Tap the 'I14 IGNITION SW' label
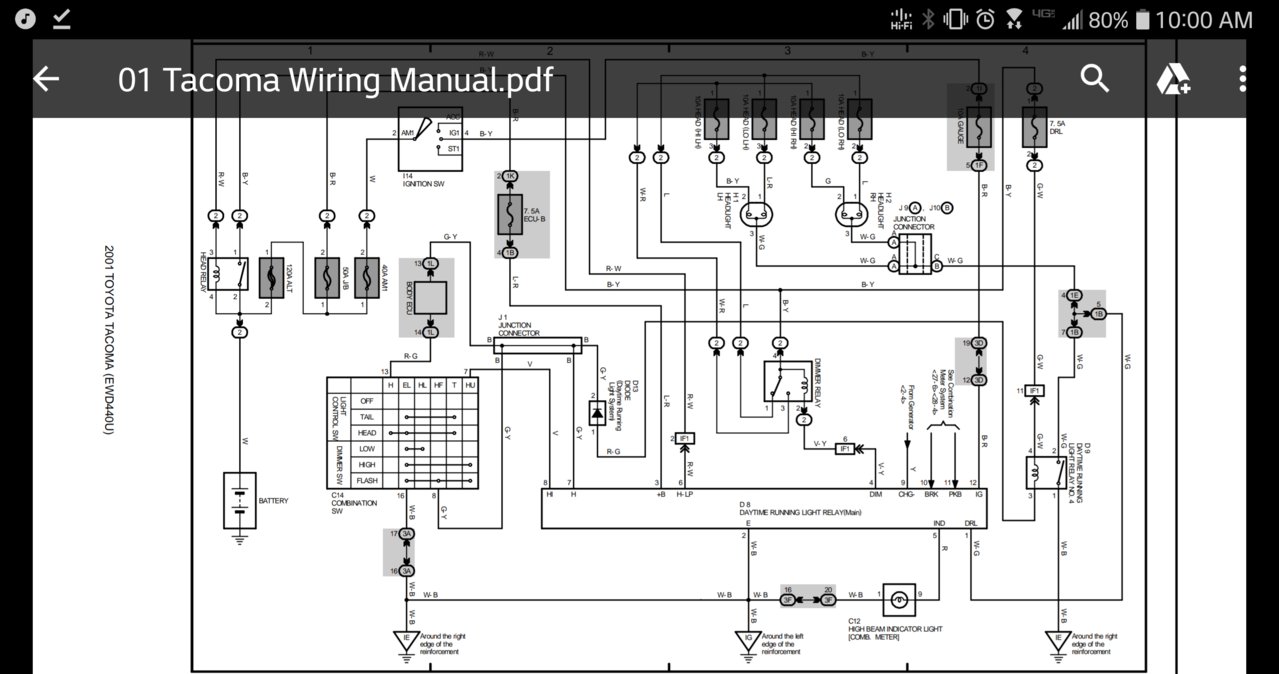This screenshot has width=1279, height=674. click(x=422, y=179)
